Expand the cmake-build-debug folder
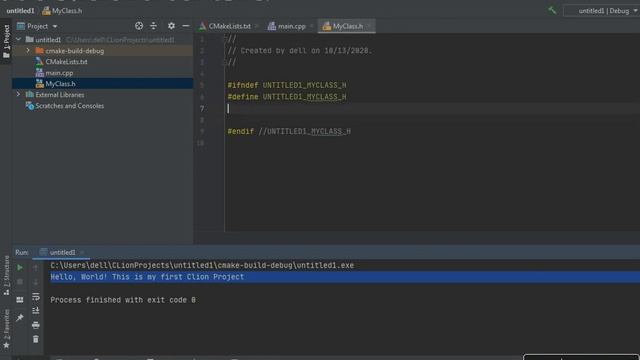 pos(28,51)
